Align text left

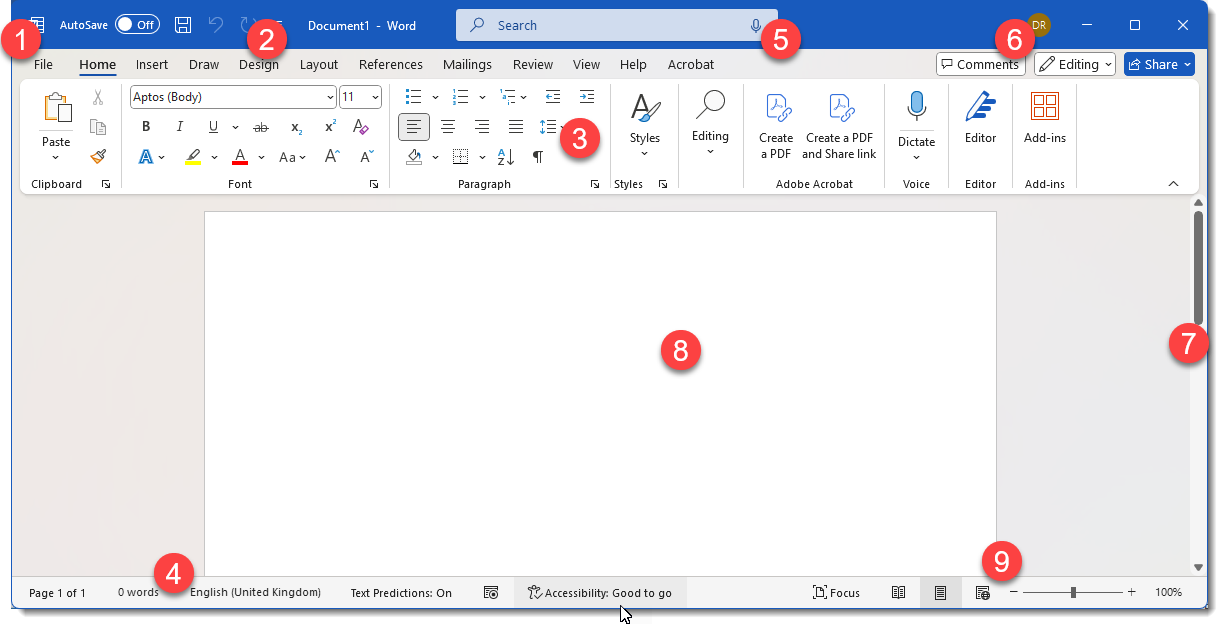(x=414, y=127)
